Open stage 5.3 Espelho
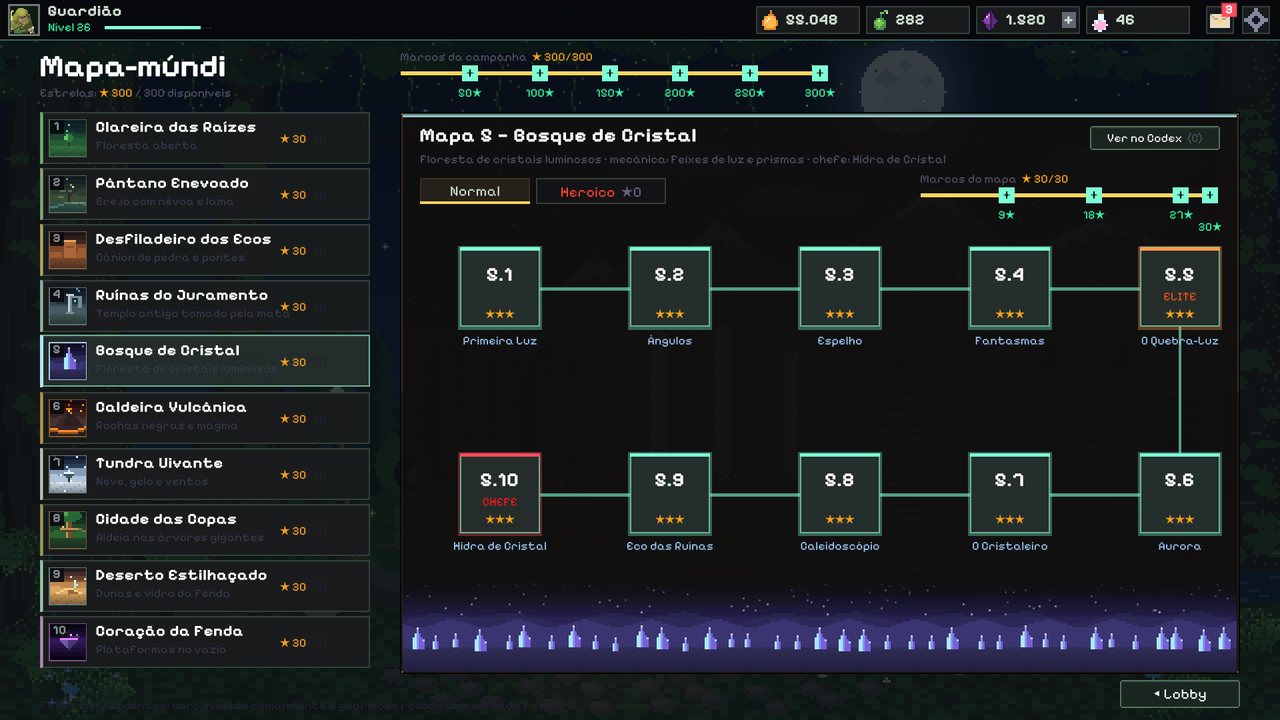 coord(840,287)
